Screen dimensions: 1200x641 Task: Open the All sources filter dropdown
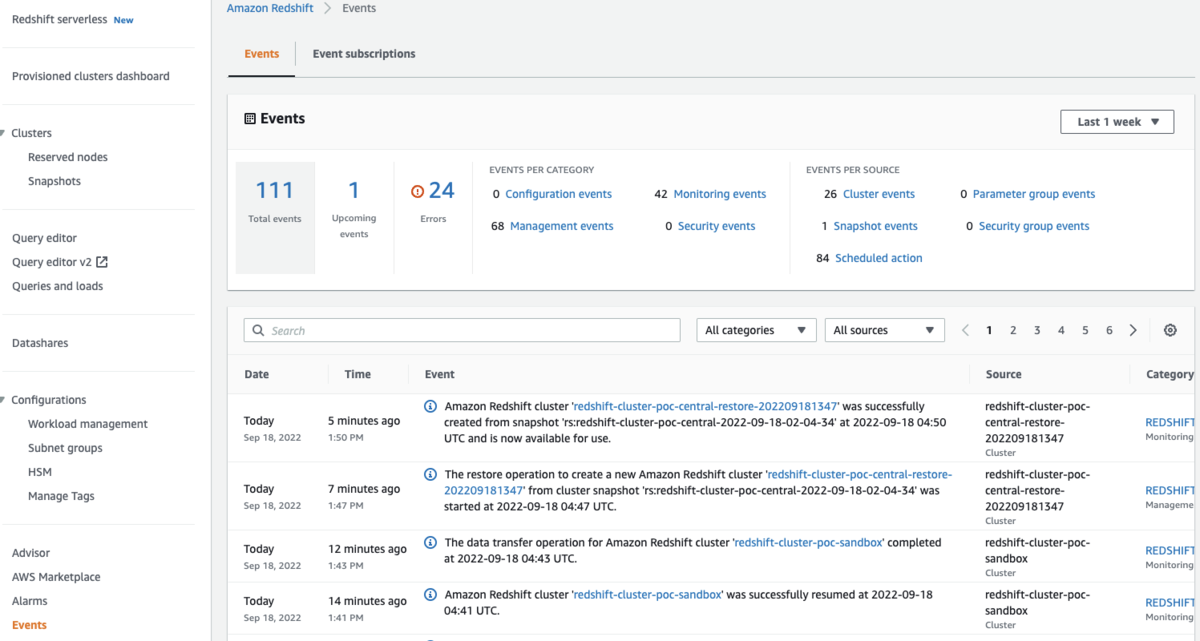point(884,330)
